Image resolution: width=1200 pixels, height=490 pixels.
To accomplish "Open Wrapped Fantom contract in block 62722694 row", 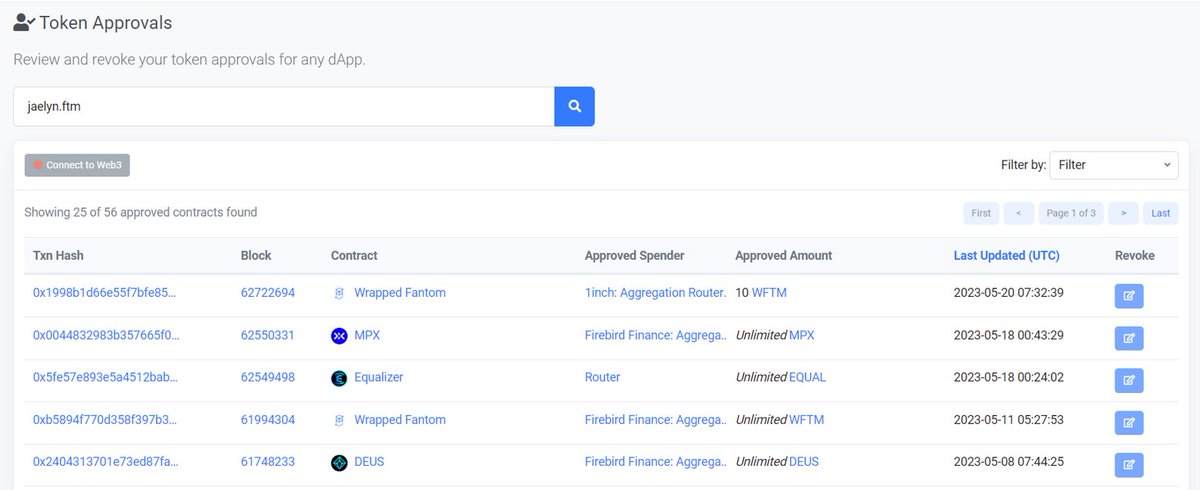I will [400, 293].
